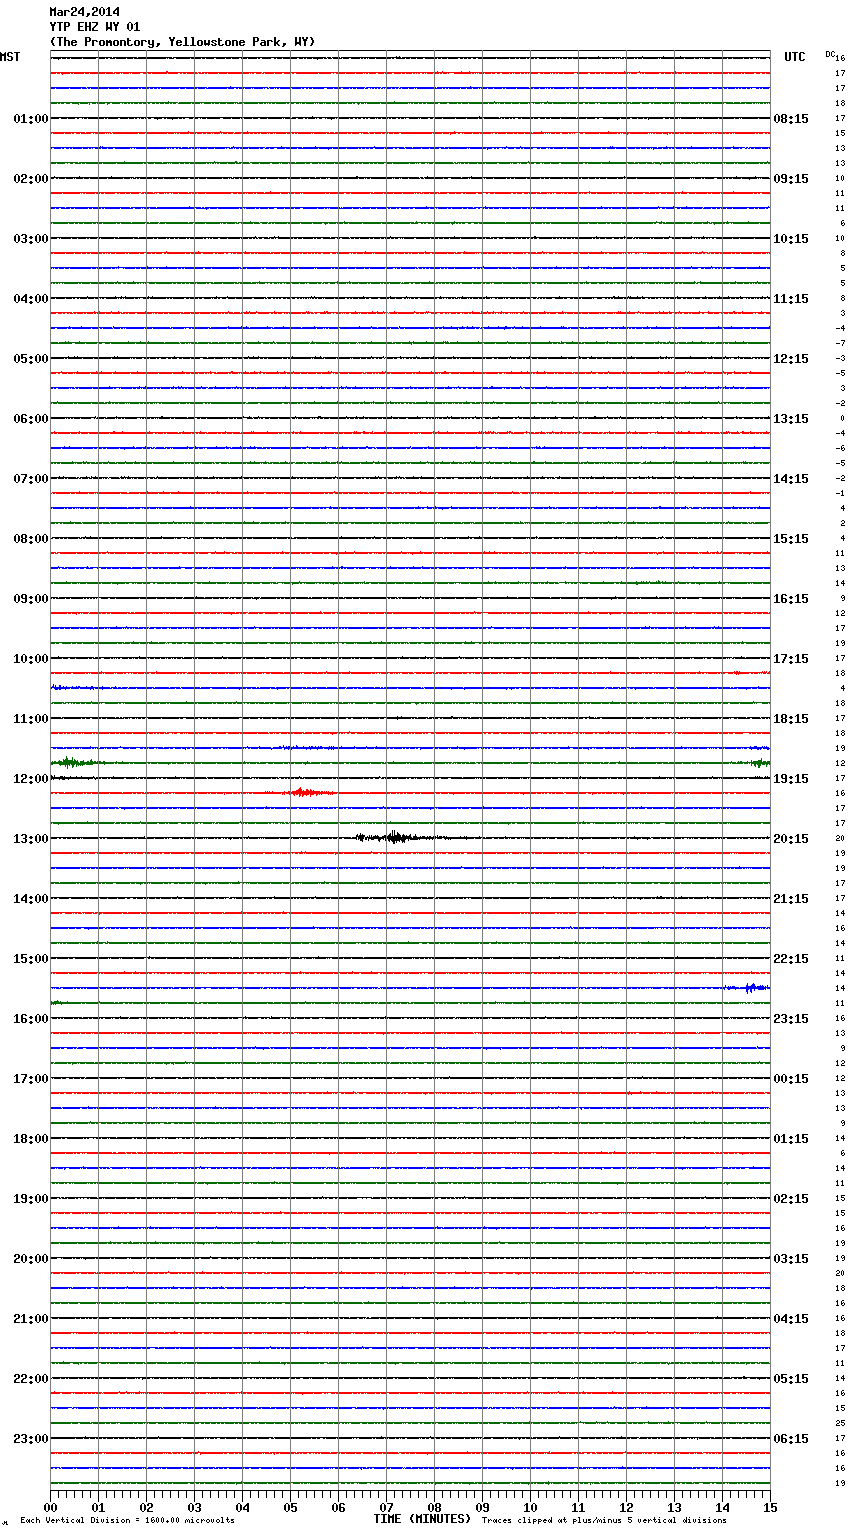The height and width of the screenshot is (1534, 850).
Task: Select the 16:00 MST hour label
Action: 30,1019
